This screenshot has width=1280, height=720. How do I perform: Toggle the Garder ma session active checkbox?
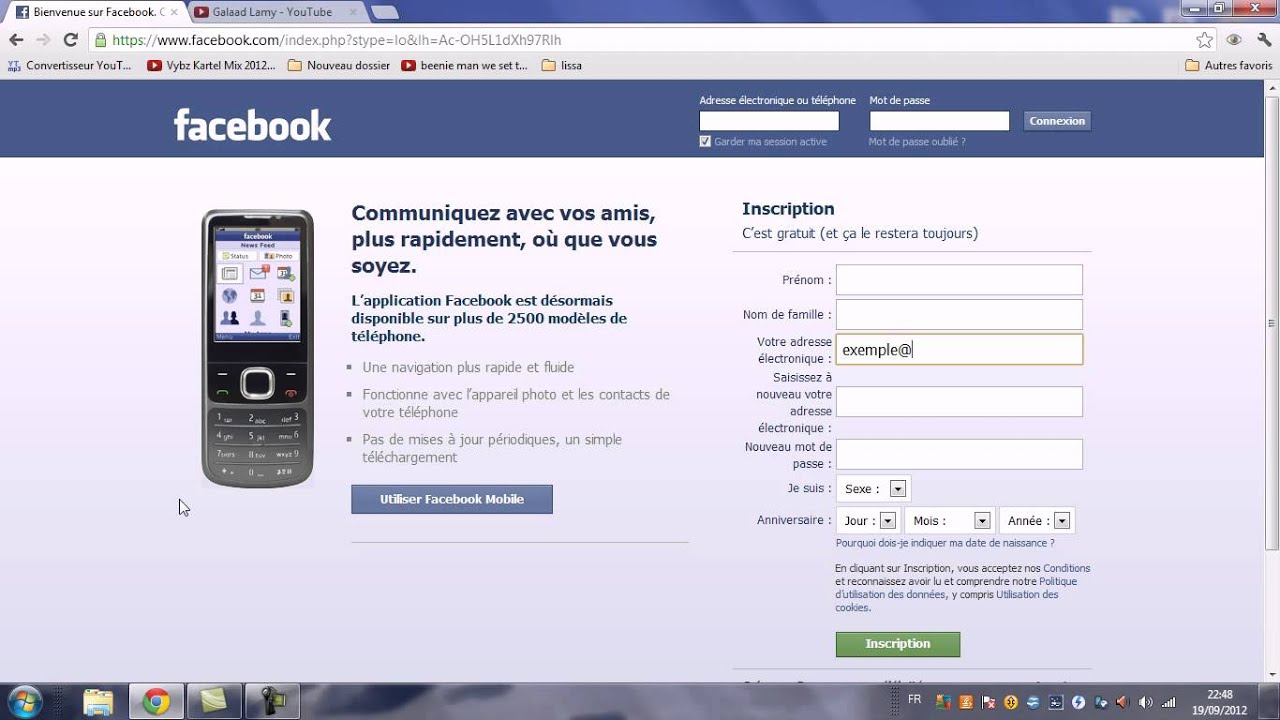(705, 141)
